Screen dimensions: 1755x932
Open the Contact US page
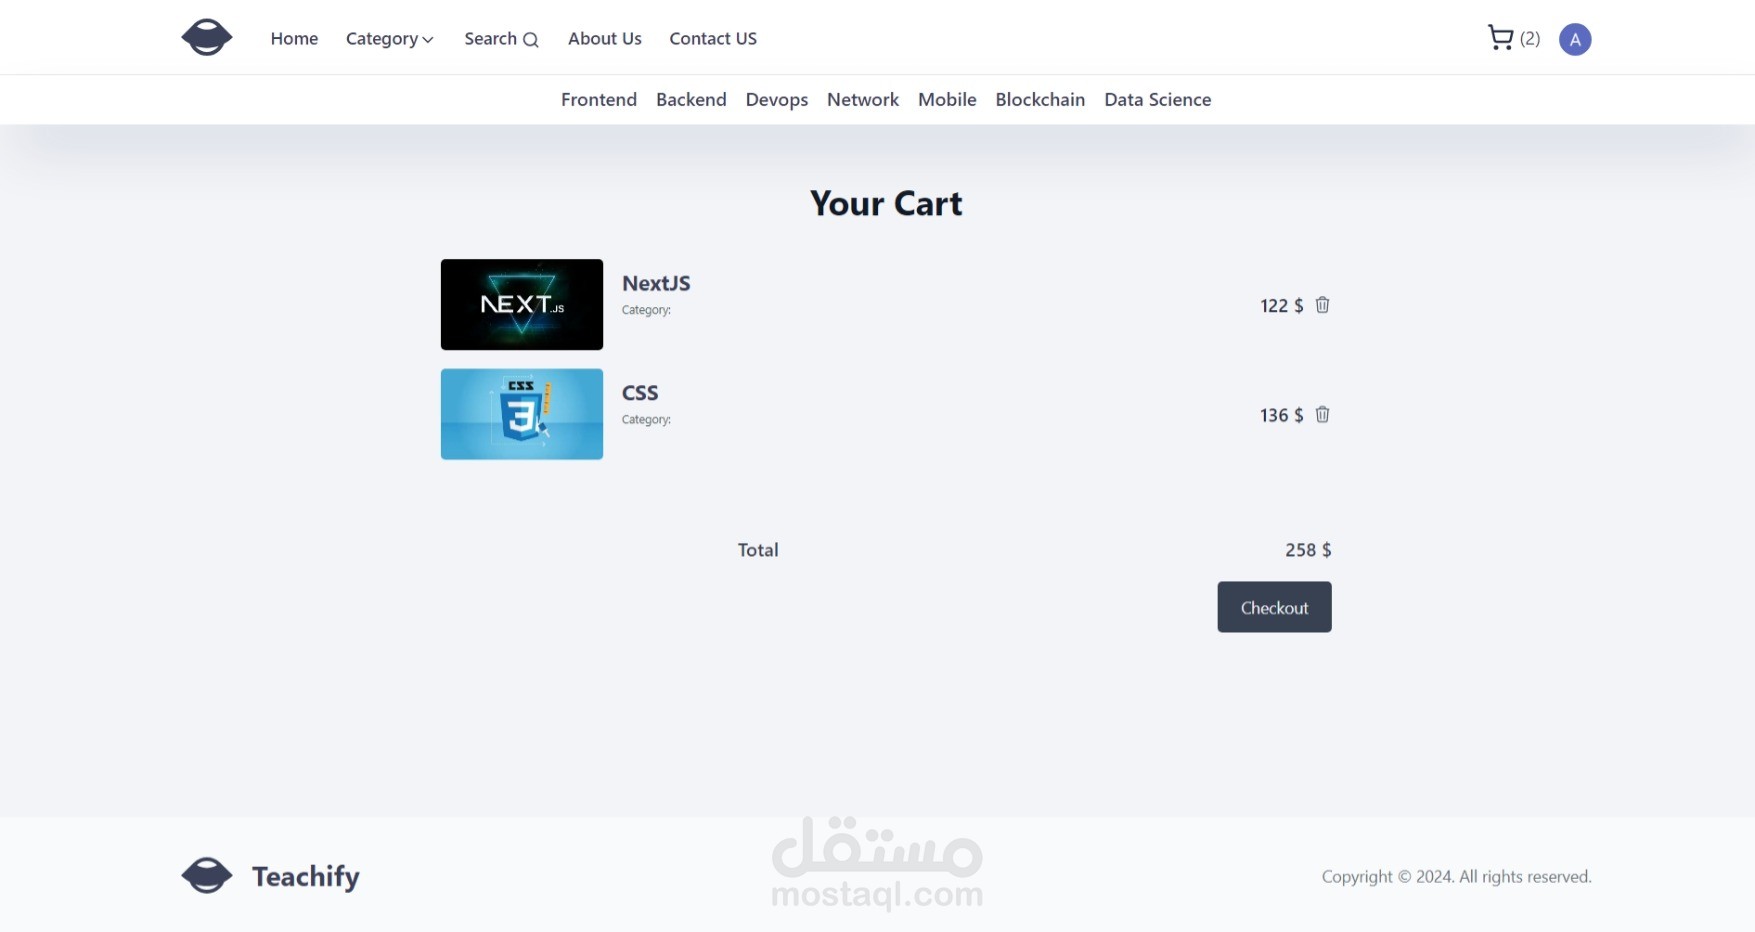click(713, 39)
